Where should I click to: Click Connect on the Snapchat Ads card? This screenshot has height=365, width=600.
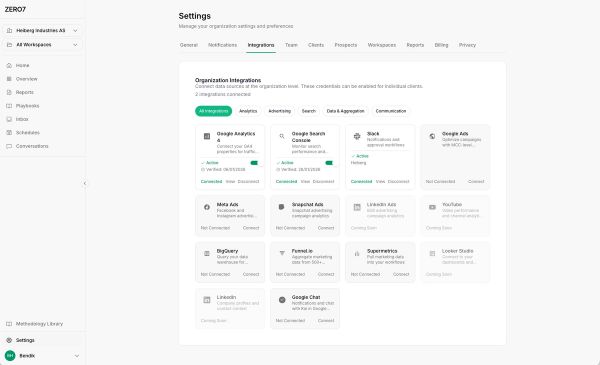pyautogui.click(x=326, y=228)
